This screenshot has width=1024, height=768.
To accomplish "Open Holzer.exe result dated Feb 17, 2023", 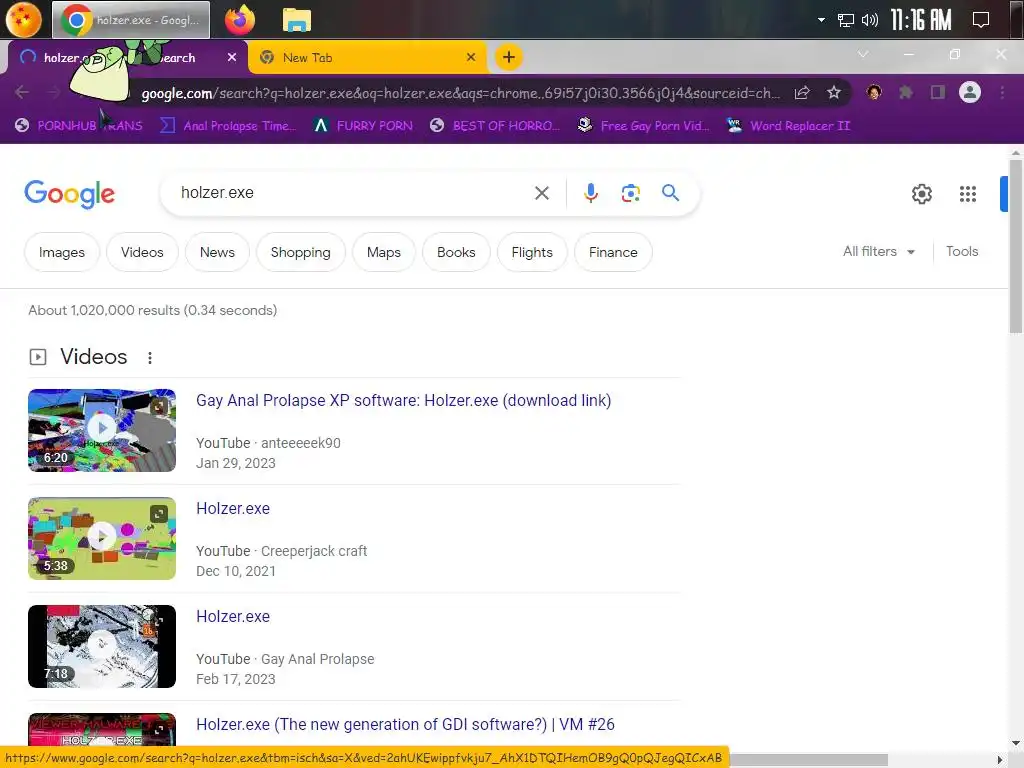I will (233, 616).
